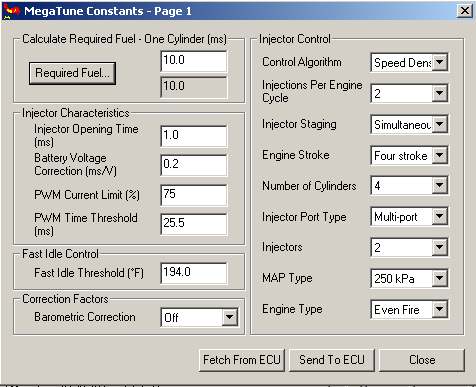Click the Number of Cylinders label
Screen dimensions: 476x387
pyautogui.click(x=309, y=186)
